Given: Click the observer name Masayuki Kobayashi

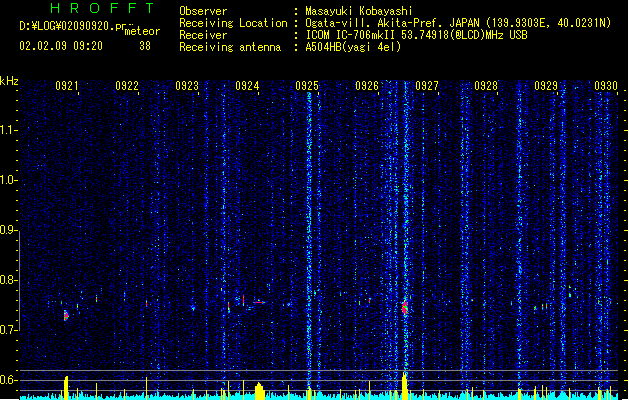Looking at the screenshot, I should click(358, 11).
